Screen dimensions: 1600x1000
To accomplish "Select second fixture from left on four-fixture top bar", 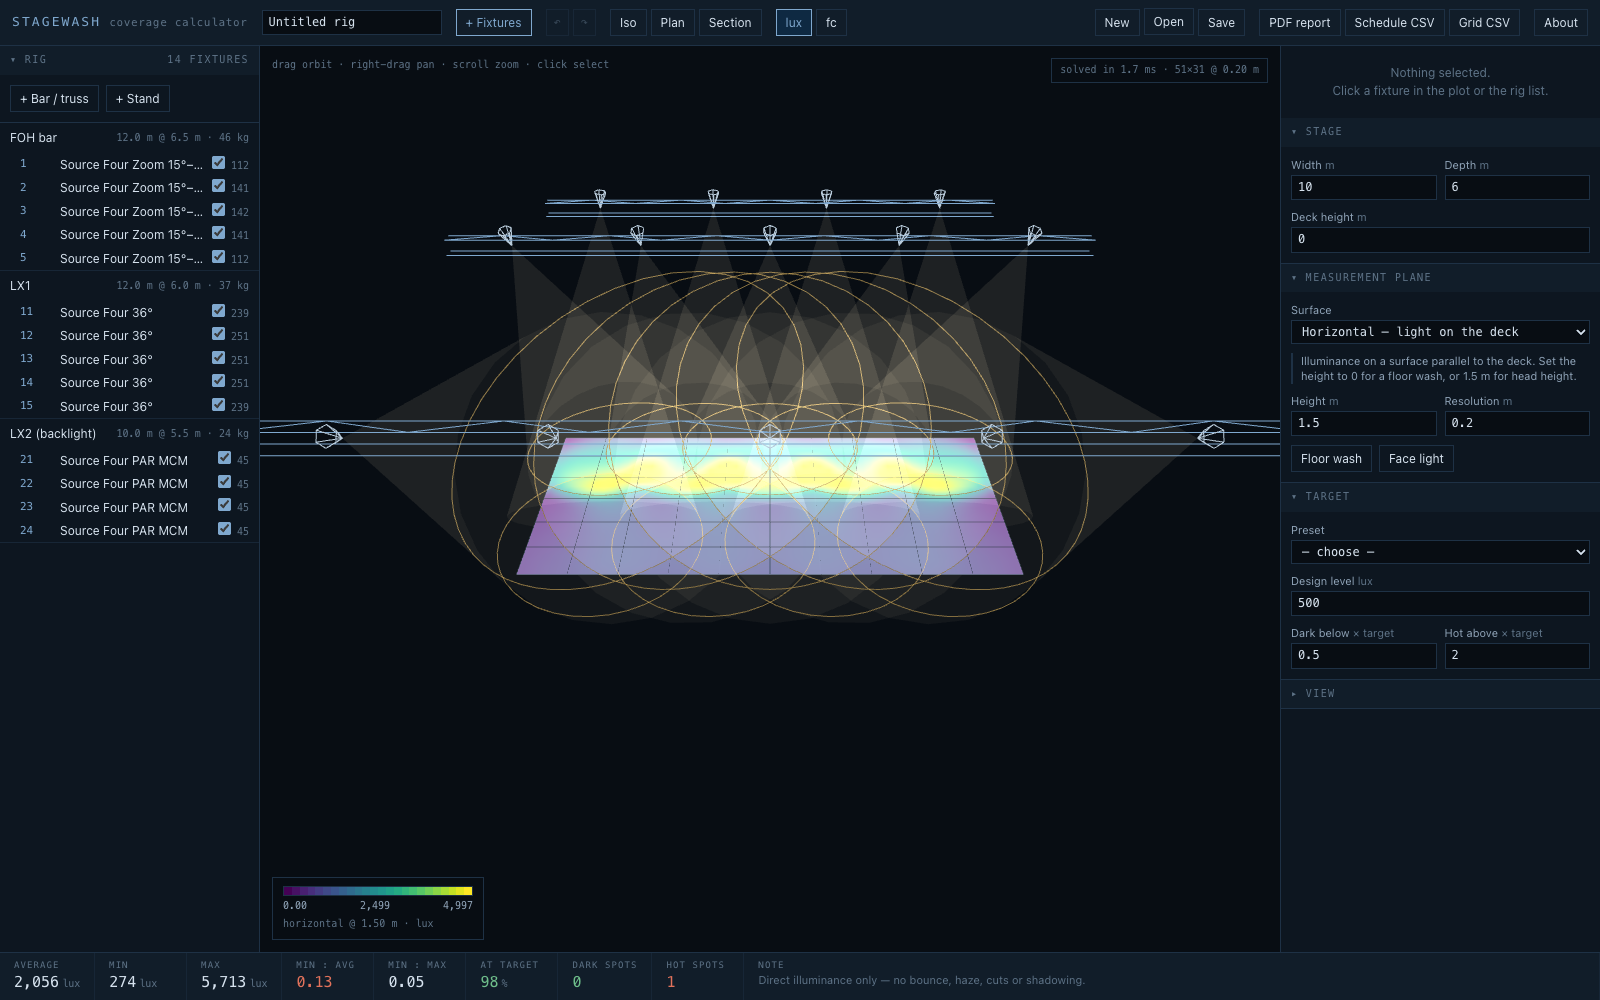I will 713,198.
